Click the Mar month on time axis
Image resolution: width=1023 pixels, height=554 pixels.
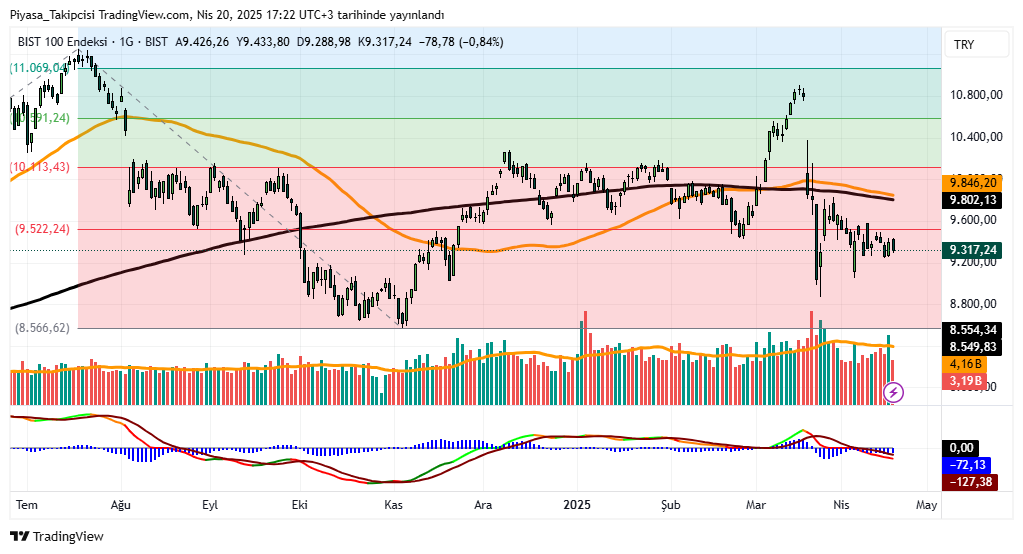(756, 505)
